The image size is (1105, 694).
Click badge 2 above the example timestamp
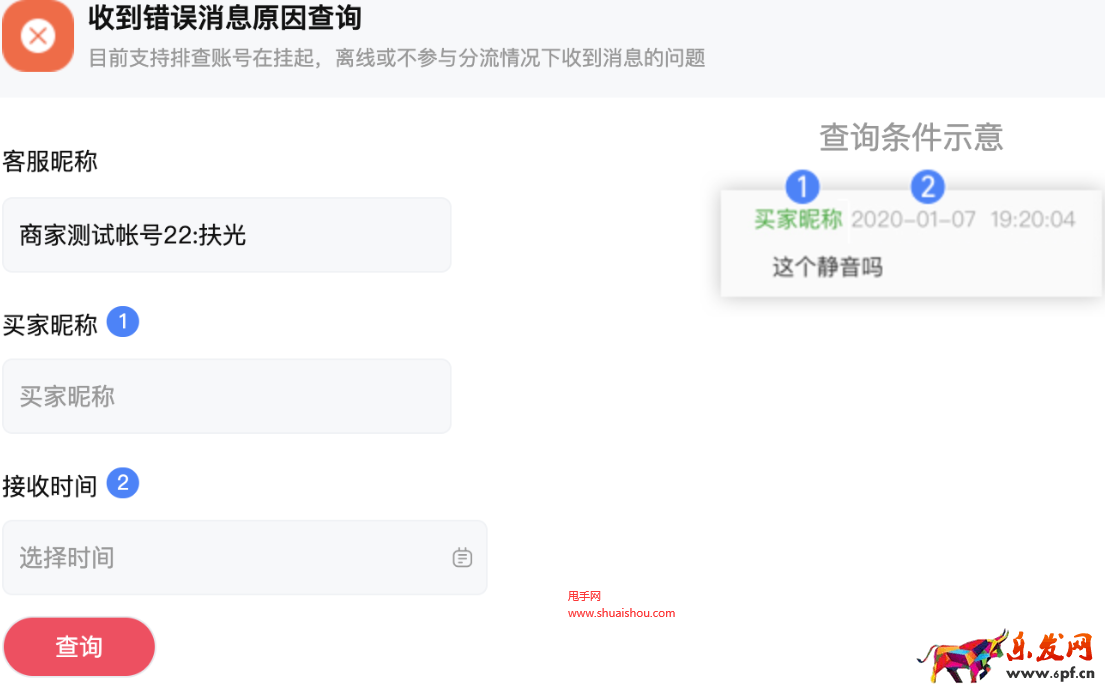(x=930, y=186)
